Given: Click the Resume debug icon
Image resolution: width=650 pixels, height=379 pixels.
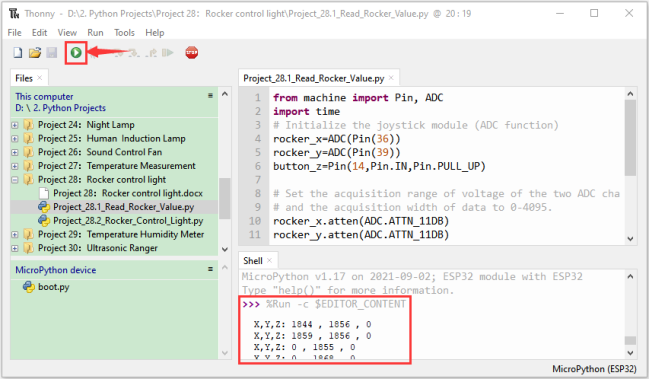Looking at the screenshot, I should pyautogui.click(x=167, y=53).
